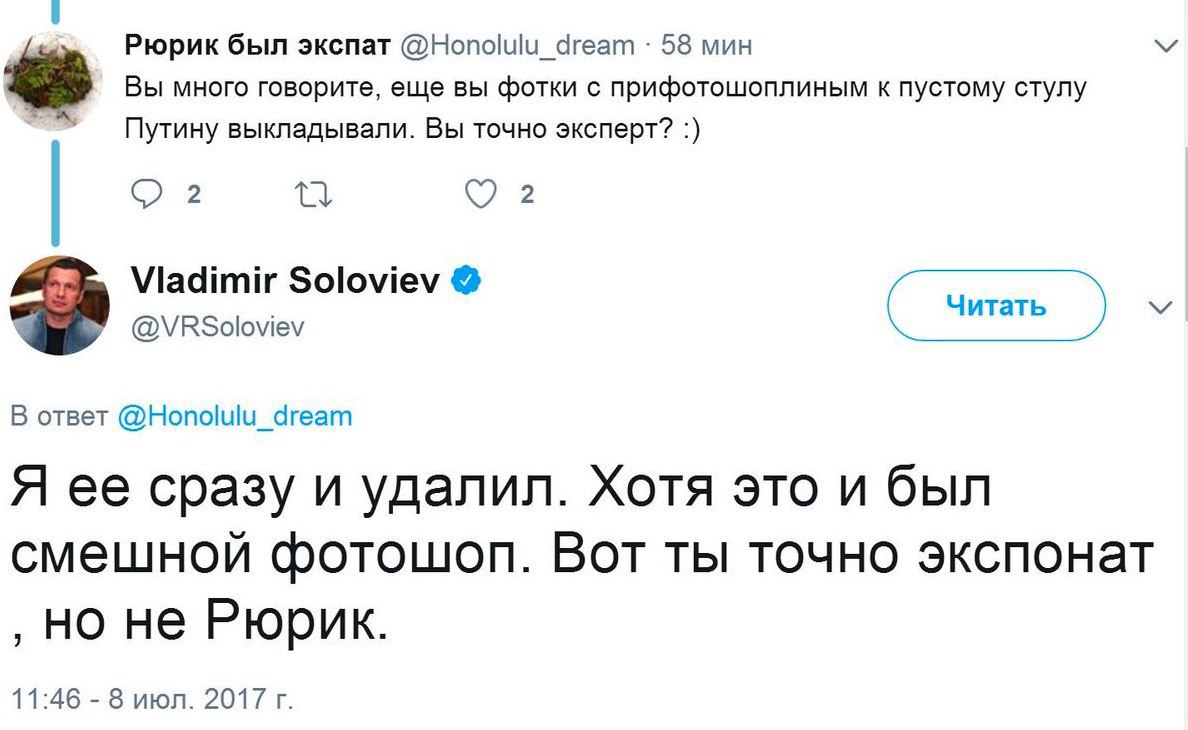
Task: Open the @Honolulu_dream mention link in reply
Action: pos(236,416)
